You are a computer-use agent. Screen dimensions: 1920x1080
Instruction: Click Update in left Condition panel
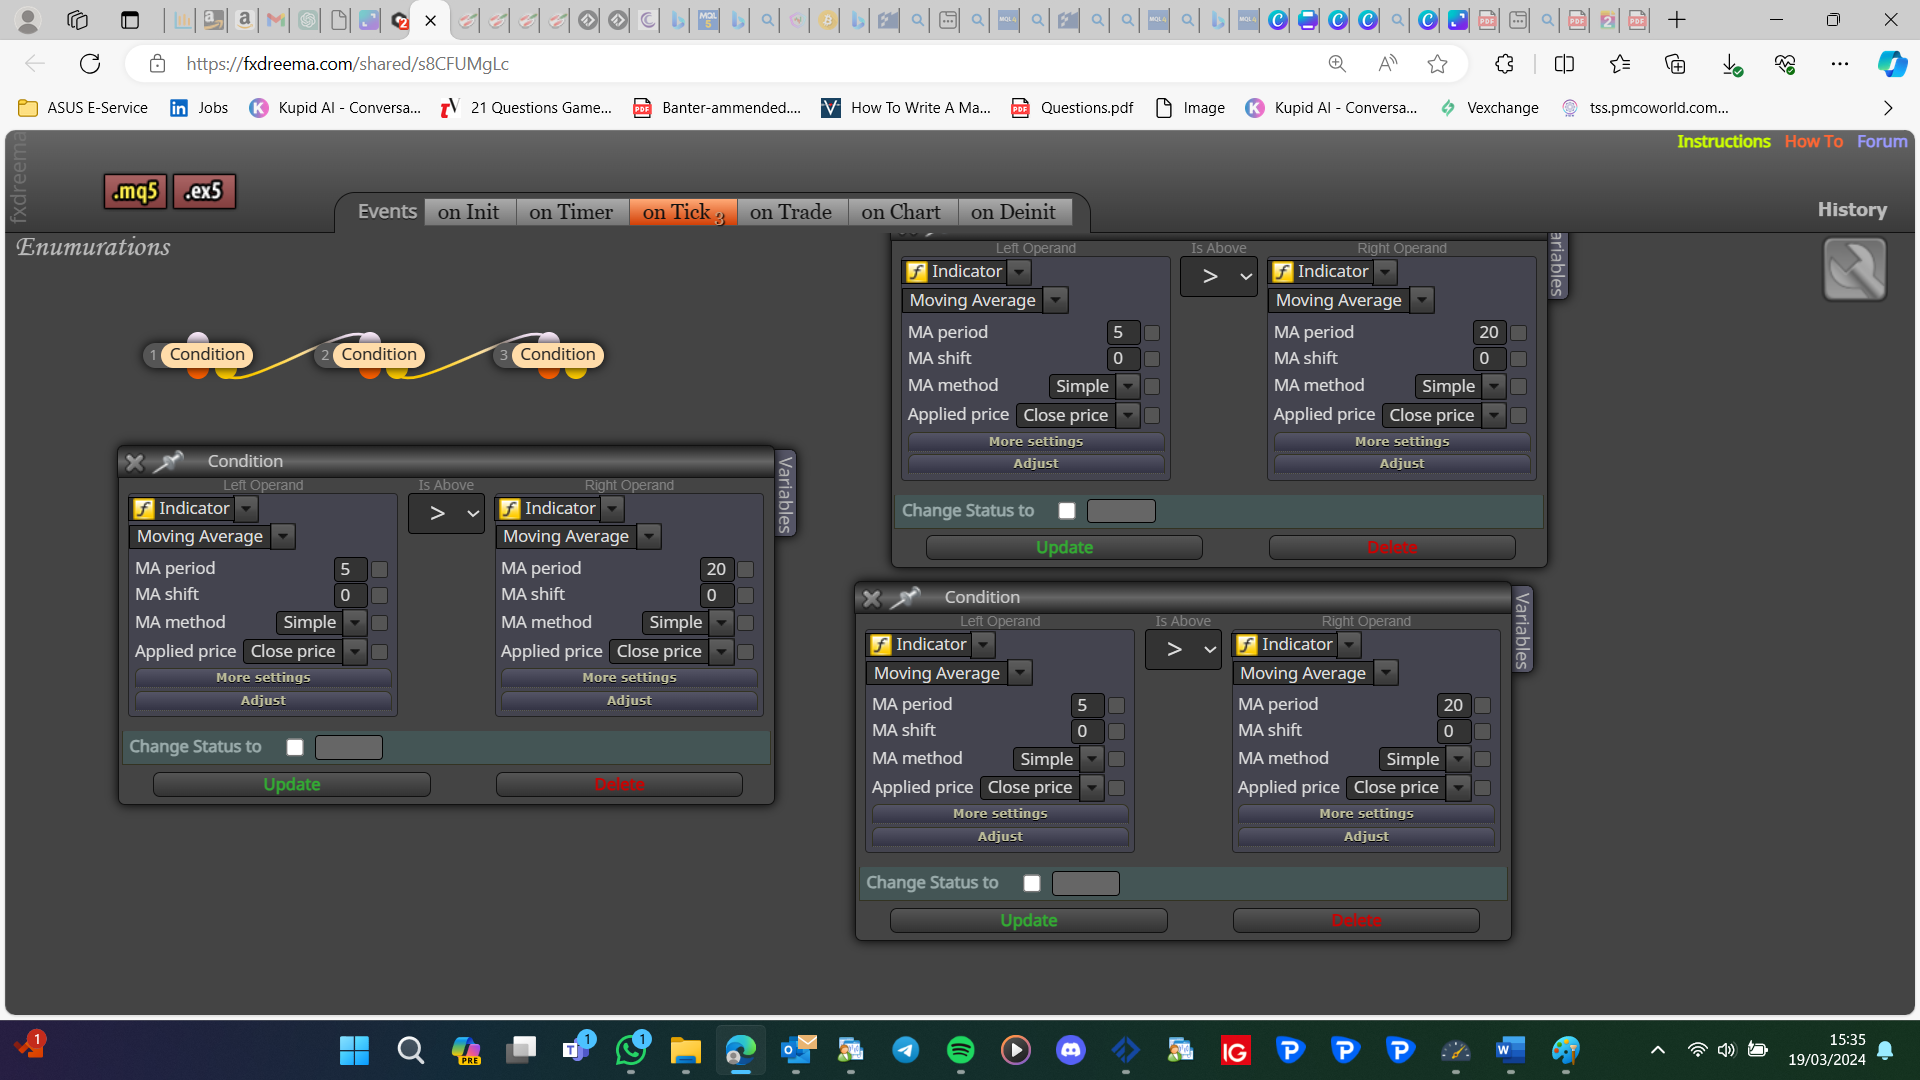tap(292, 785)
